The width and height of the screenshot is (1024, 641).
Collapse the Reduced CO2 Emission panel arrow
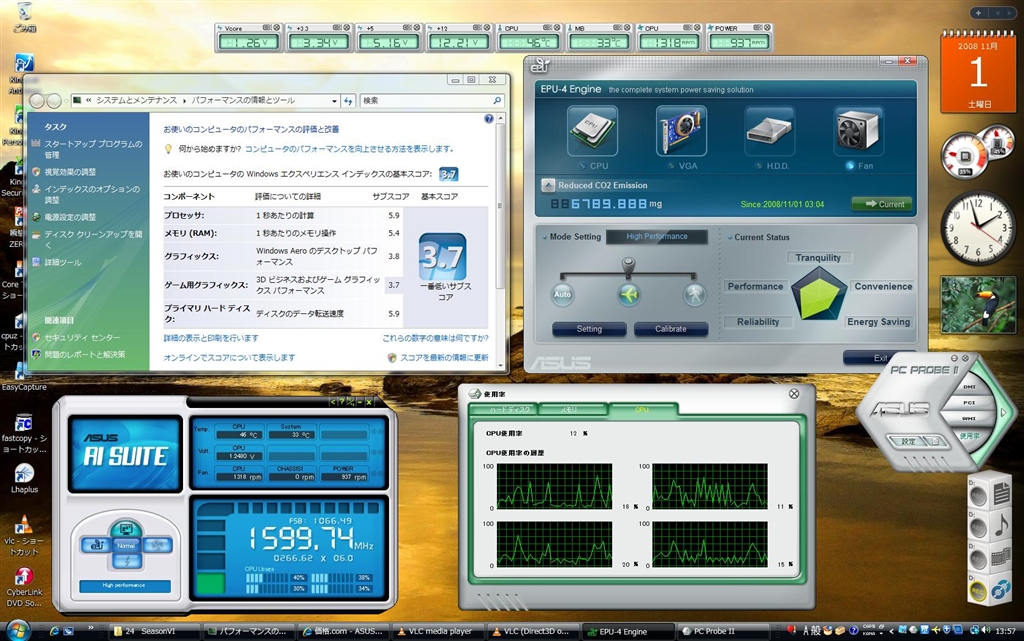click(548, 185)
